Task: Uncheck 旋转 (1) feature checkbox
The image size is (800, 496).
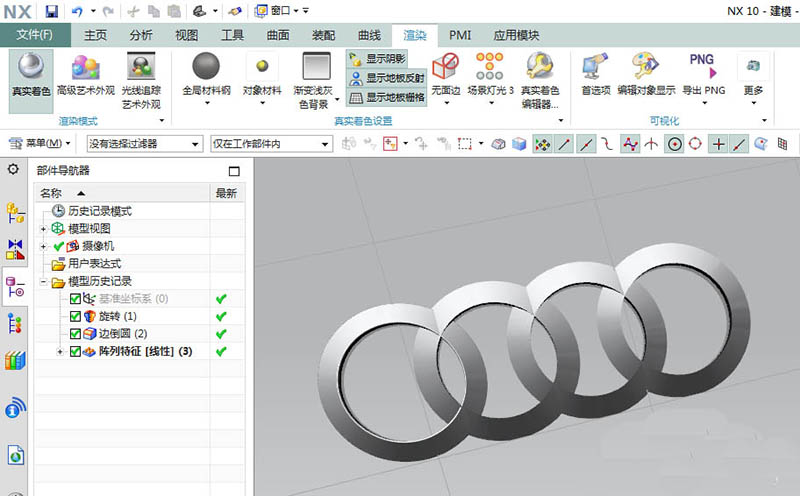Action: (x=75, y=316)
